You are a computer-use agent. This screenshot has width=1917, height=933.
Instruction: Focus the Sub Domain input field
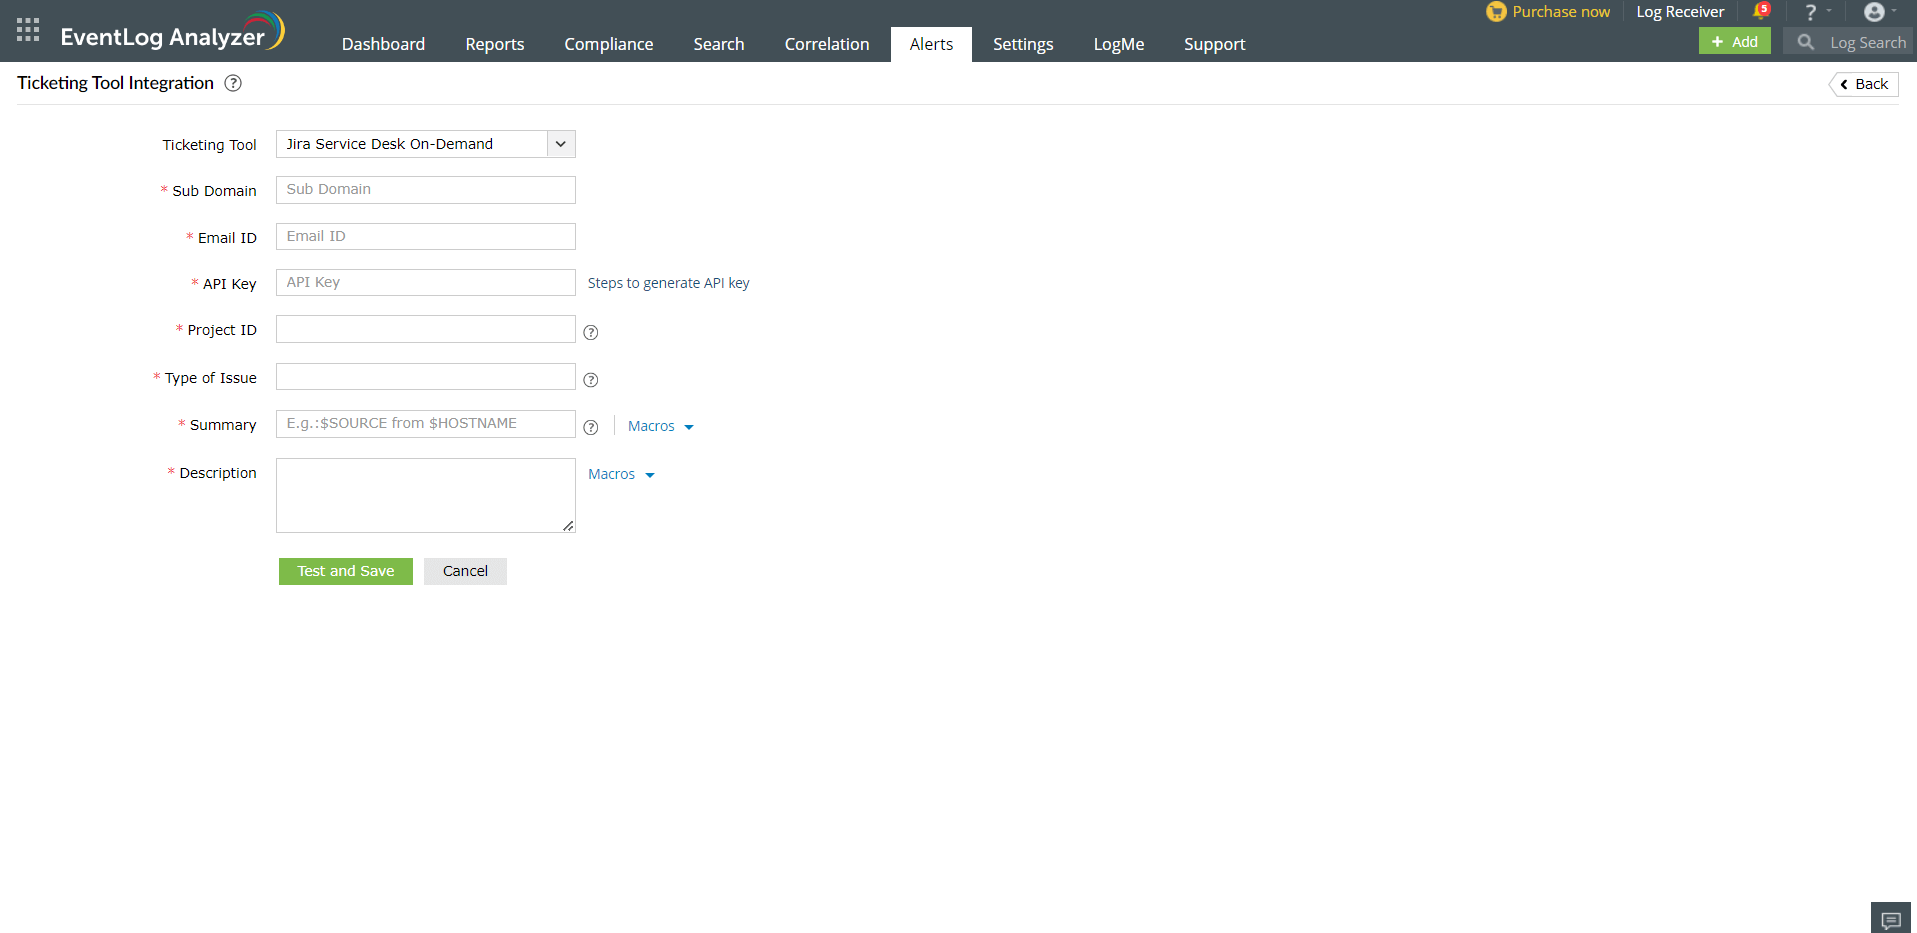coord(426,190)
